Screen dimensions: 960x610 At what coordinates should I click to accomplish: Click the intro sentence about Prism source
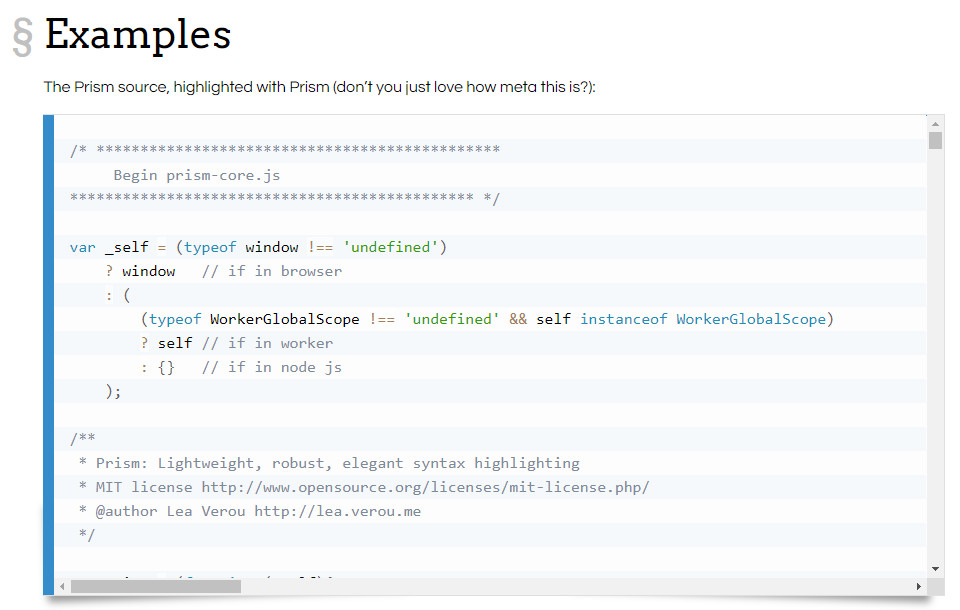point(319,87)
